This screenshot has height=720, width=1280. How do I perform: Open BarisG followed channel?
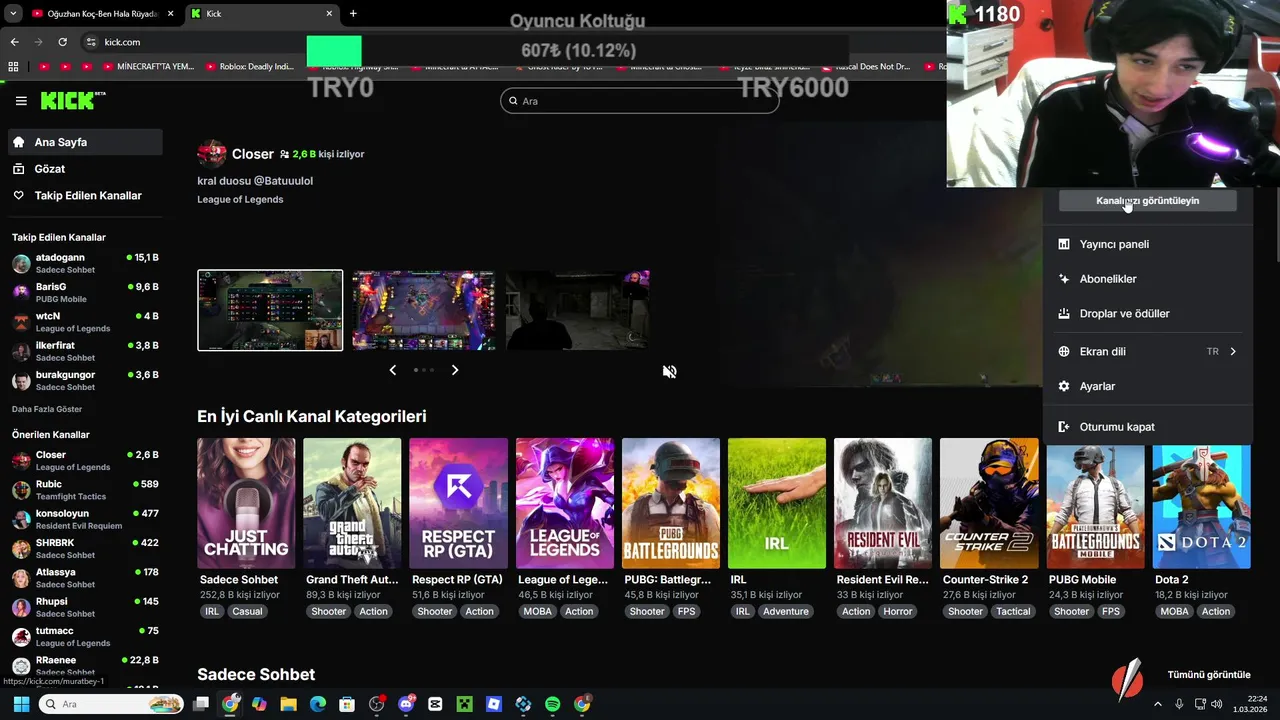[x=85, y=293]
